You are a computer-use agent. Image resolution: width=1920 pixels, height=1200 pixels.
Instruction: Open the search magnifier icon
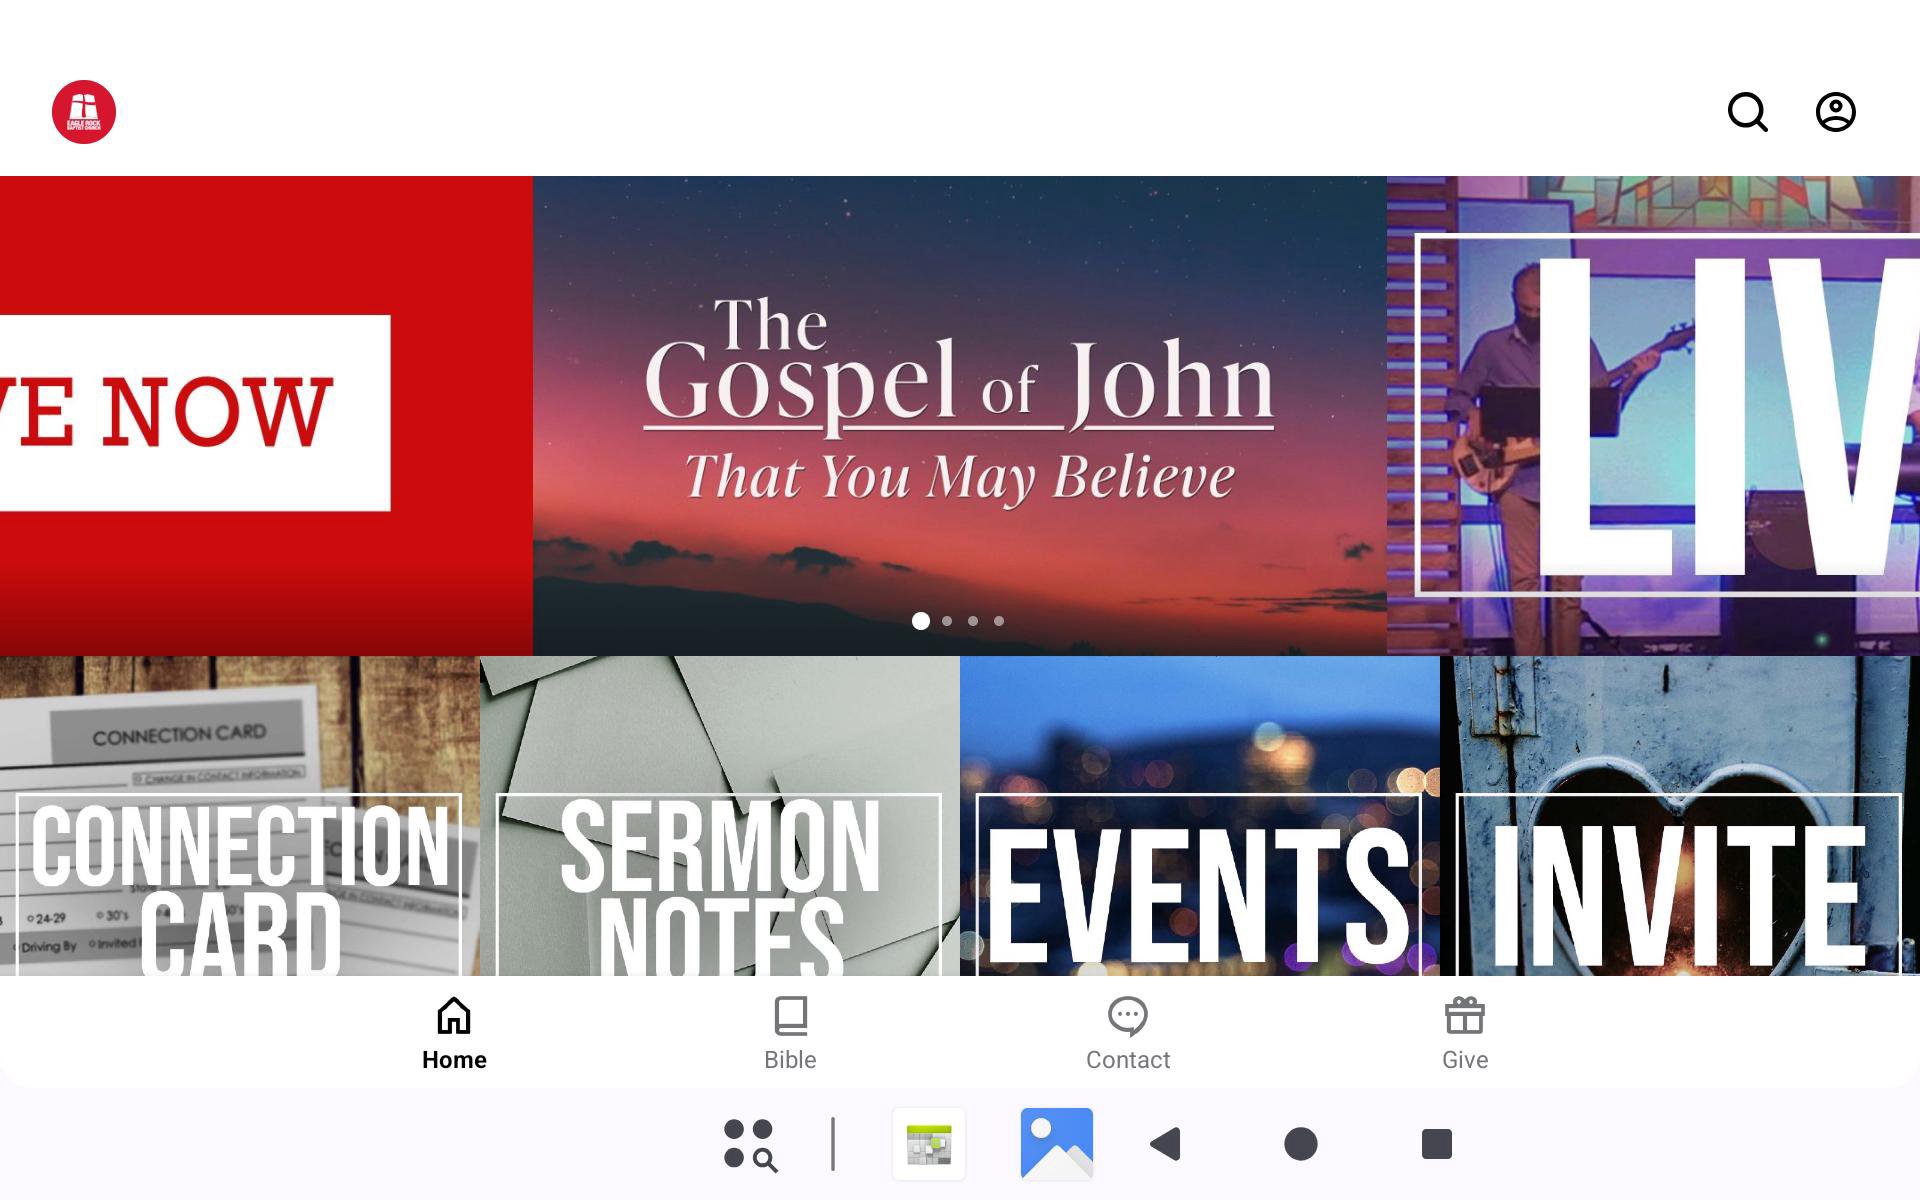pos(1747,112)
